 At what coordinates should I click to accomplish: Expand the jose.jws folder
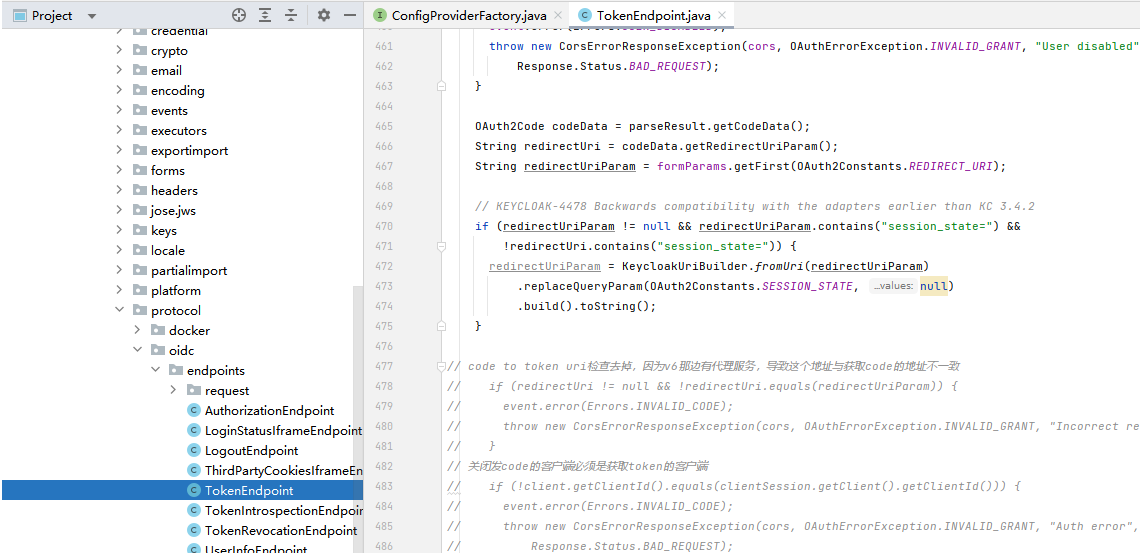(119, 211)
